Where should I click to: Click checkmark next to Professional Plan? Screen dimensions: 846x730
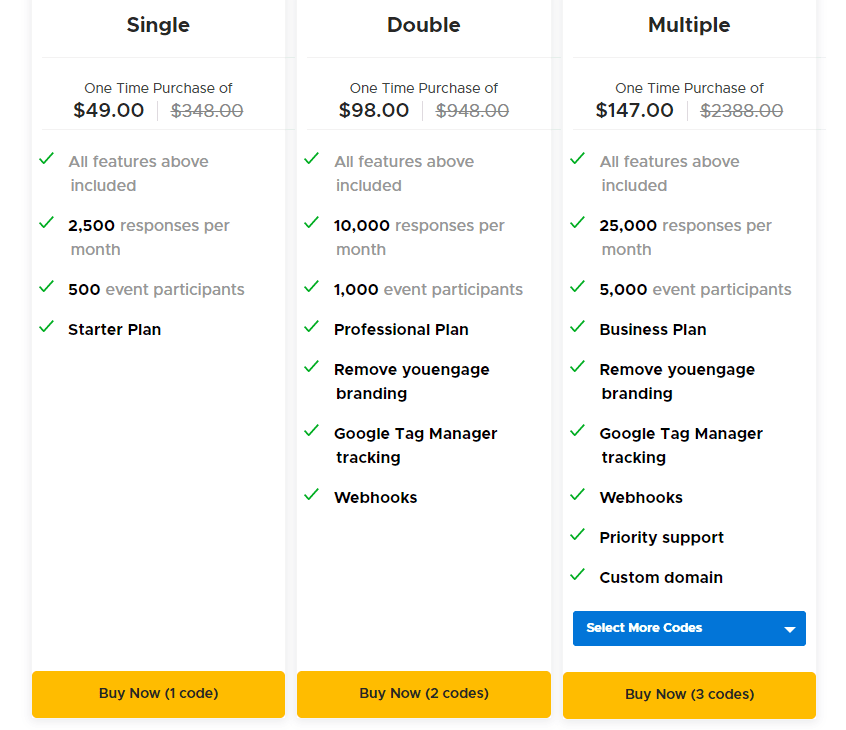(312, 327)
